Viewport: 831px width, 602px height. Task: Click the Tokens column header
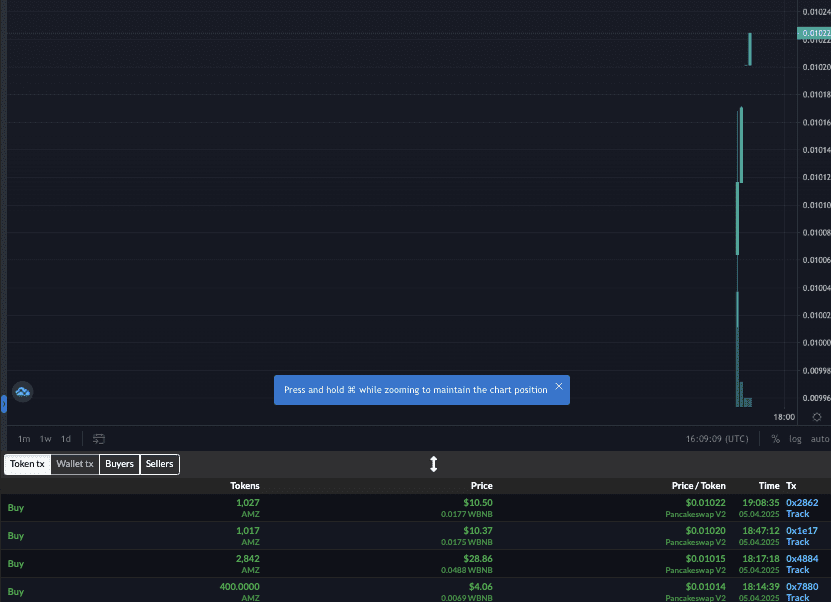pos(245,486)
